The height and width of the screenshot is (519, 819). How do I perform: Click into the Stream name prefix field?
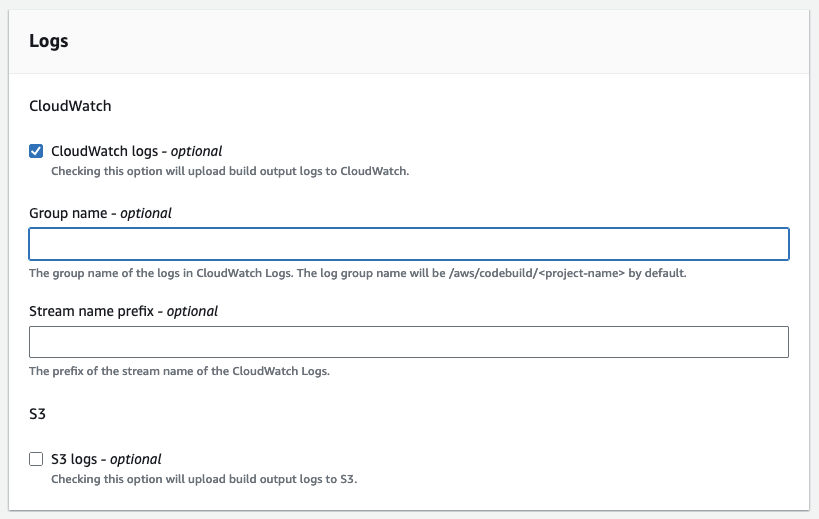(x=409, y=342)
